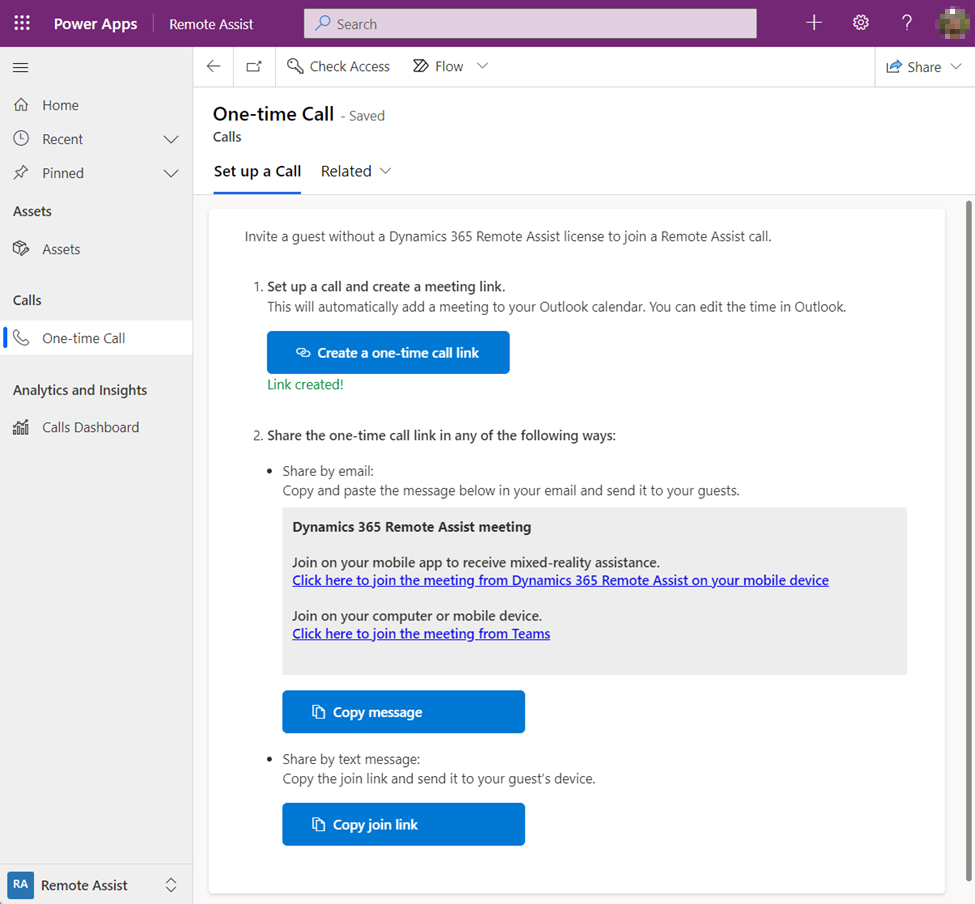Click the Analytics and Insights heading
The image size is (975, 904).
(80, 390)
